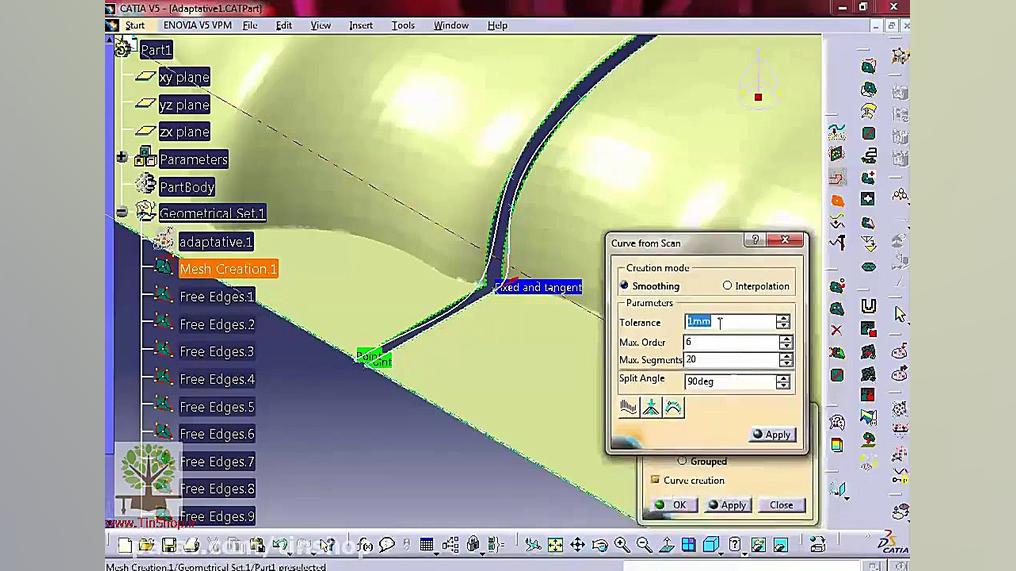Screen dimensions: 1016x571
Task: Select PartBody in the tree
Action: [x=187, y=187]
